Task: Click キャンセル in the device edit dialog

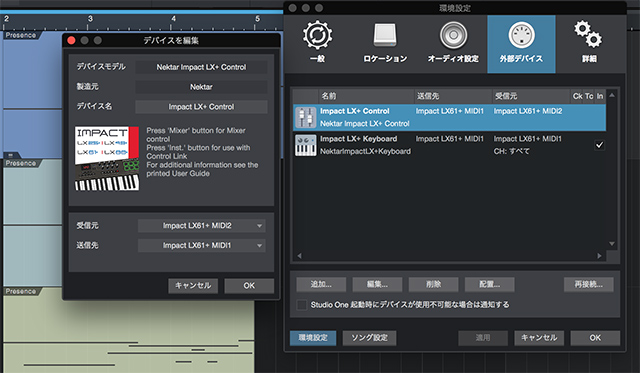Action: pyautogui.click(x=193, y=286)
